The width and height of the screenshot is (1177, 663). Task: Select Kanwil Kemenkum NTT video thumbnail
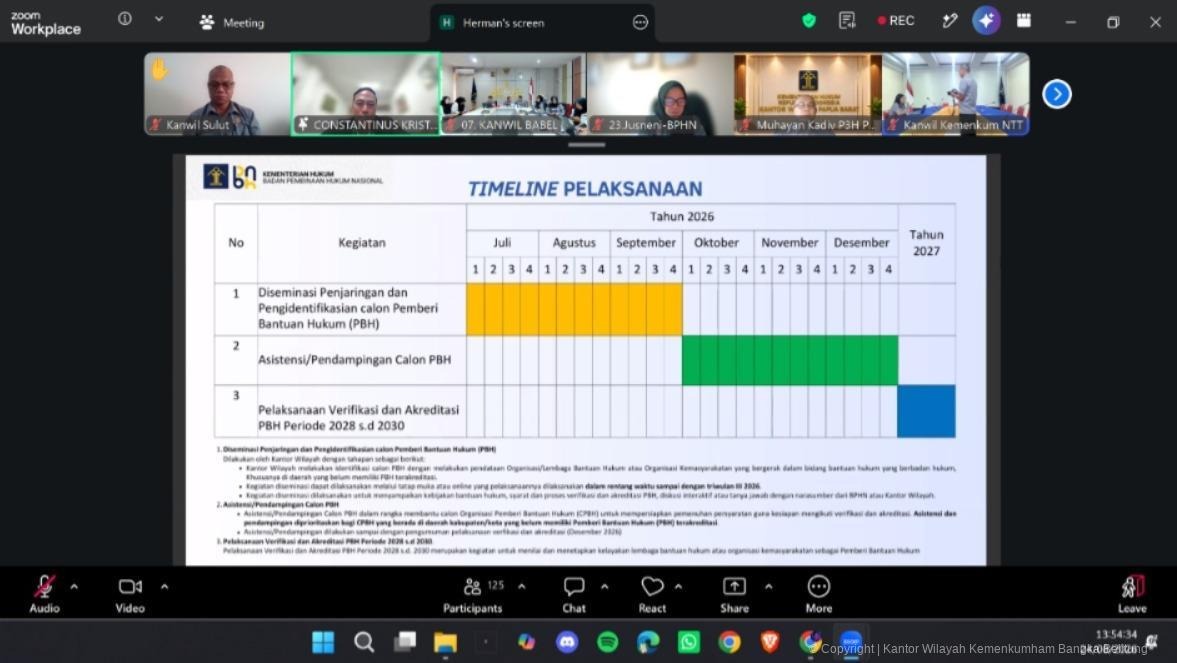click(x=956, y=94)
